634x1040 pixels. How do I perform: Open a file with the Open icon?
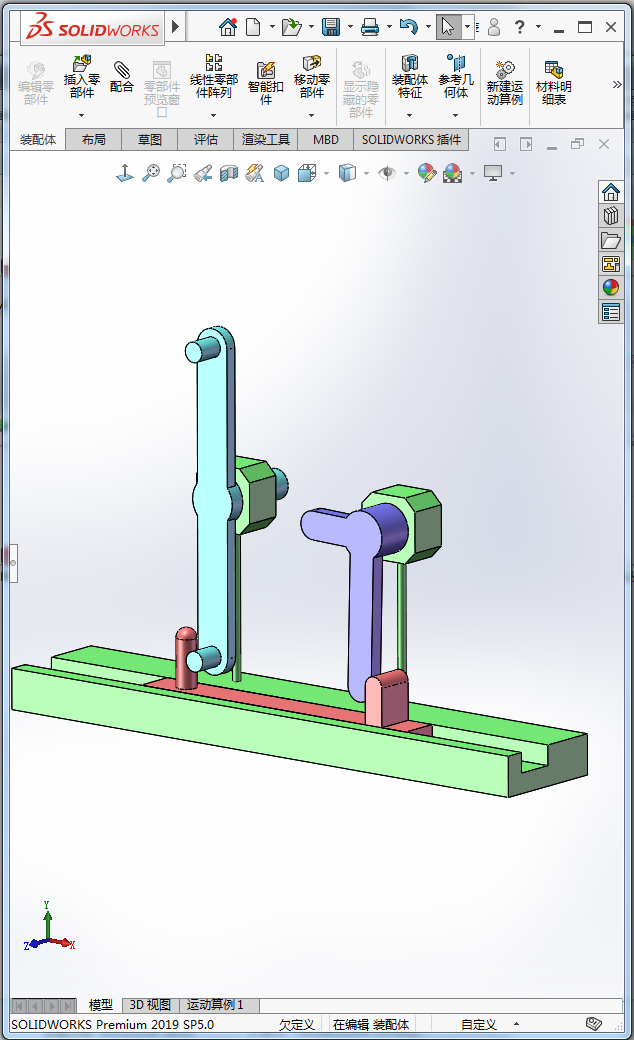[292, 27]
